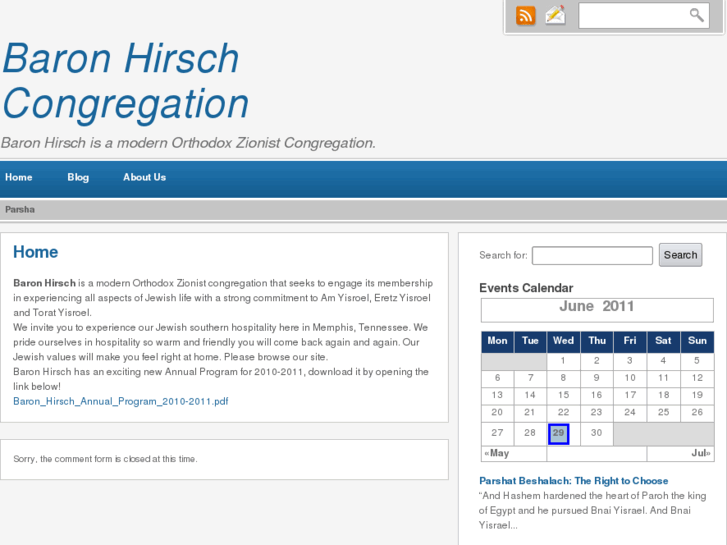Image resolution: width=727 pixels, height=545 pixels.
Task: Click calendar date 30
Action: (x=596, y=433)
